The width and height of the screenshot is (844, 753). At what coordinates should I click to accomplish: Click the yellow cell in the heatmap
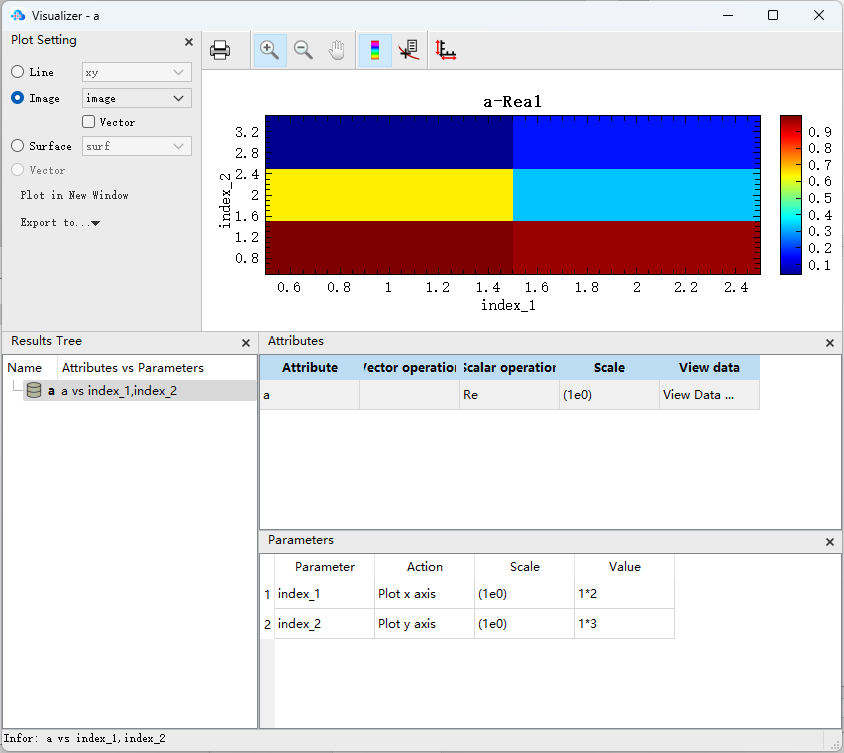pos(389,195)
